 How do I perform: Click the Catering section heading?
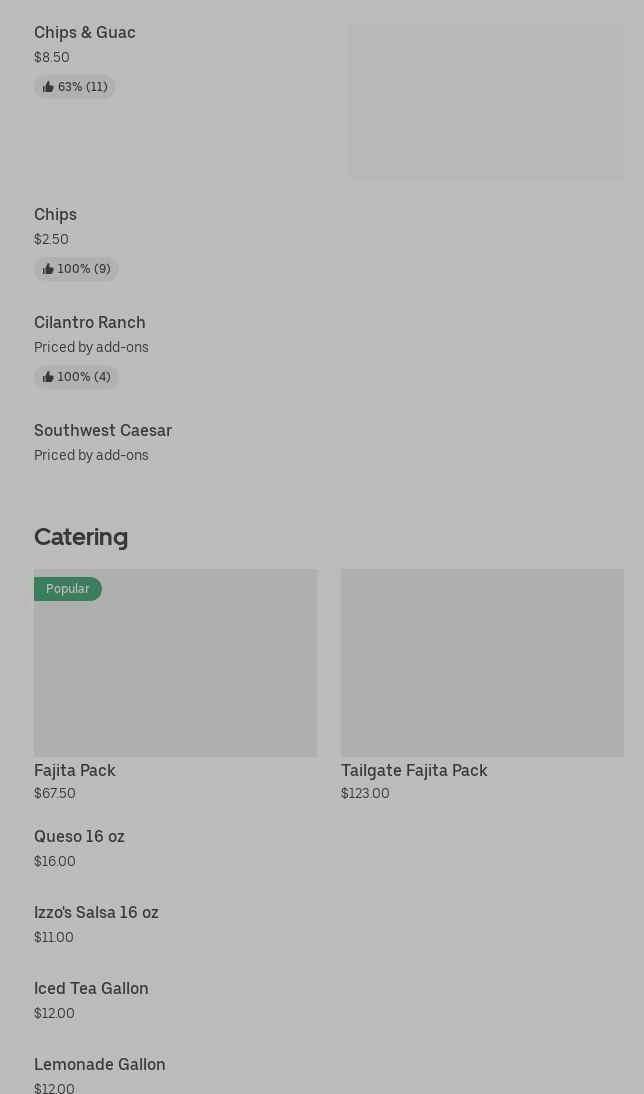[81, 537]
